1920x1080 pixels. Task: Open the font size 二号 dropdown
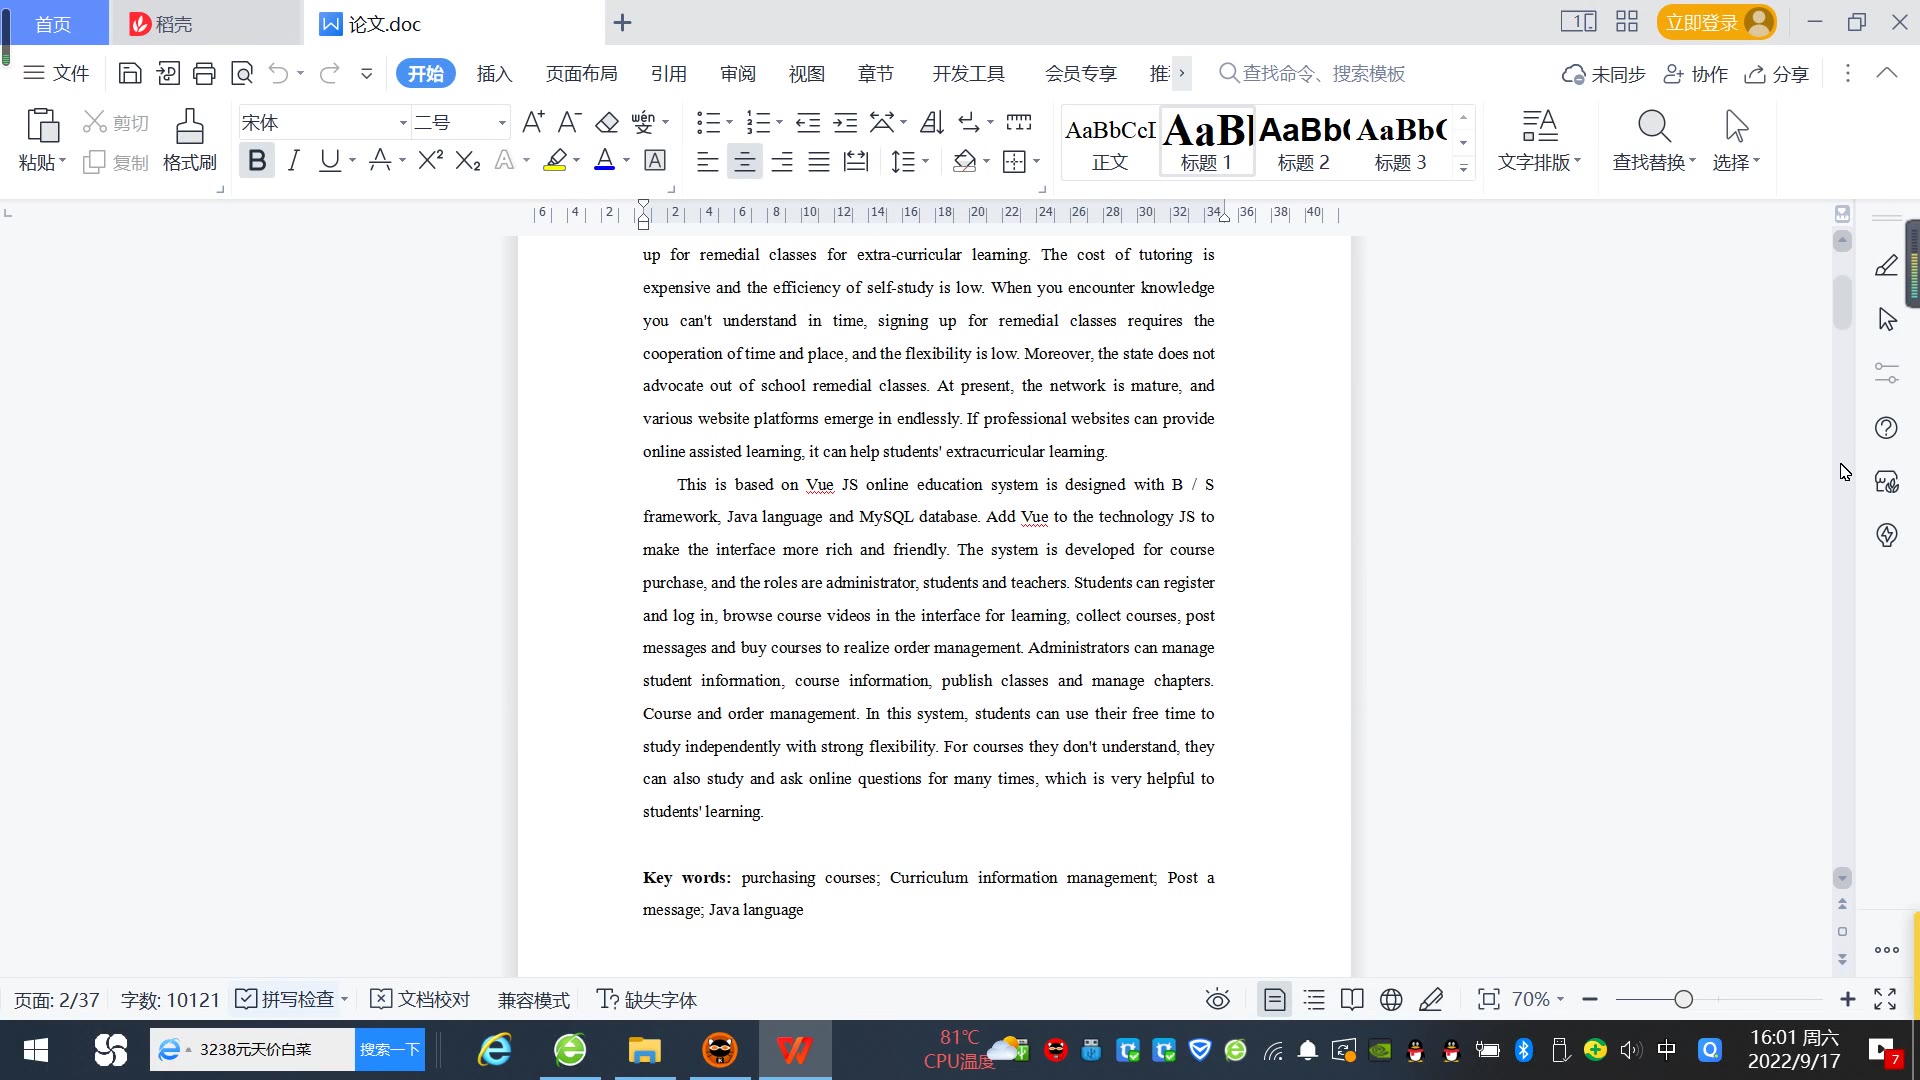(x=502, y=123)
